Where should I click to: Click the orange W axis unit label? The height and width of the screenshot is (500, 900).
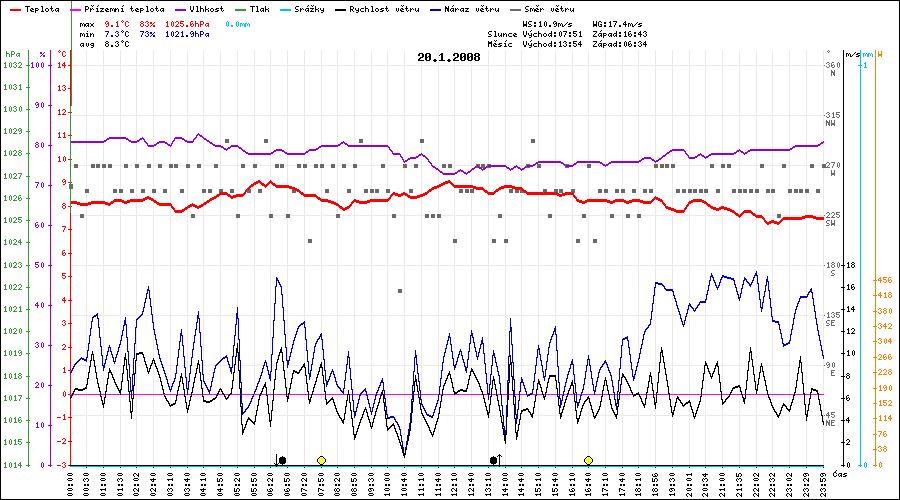point(880,54)
